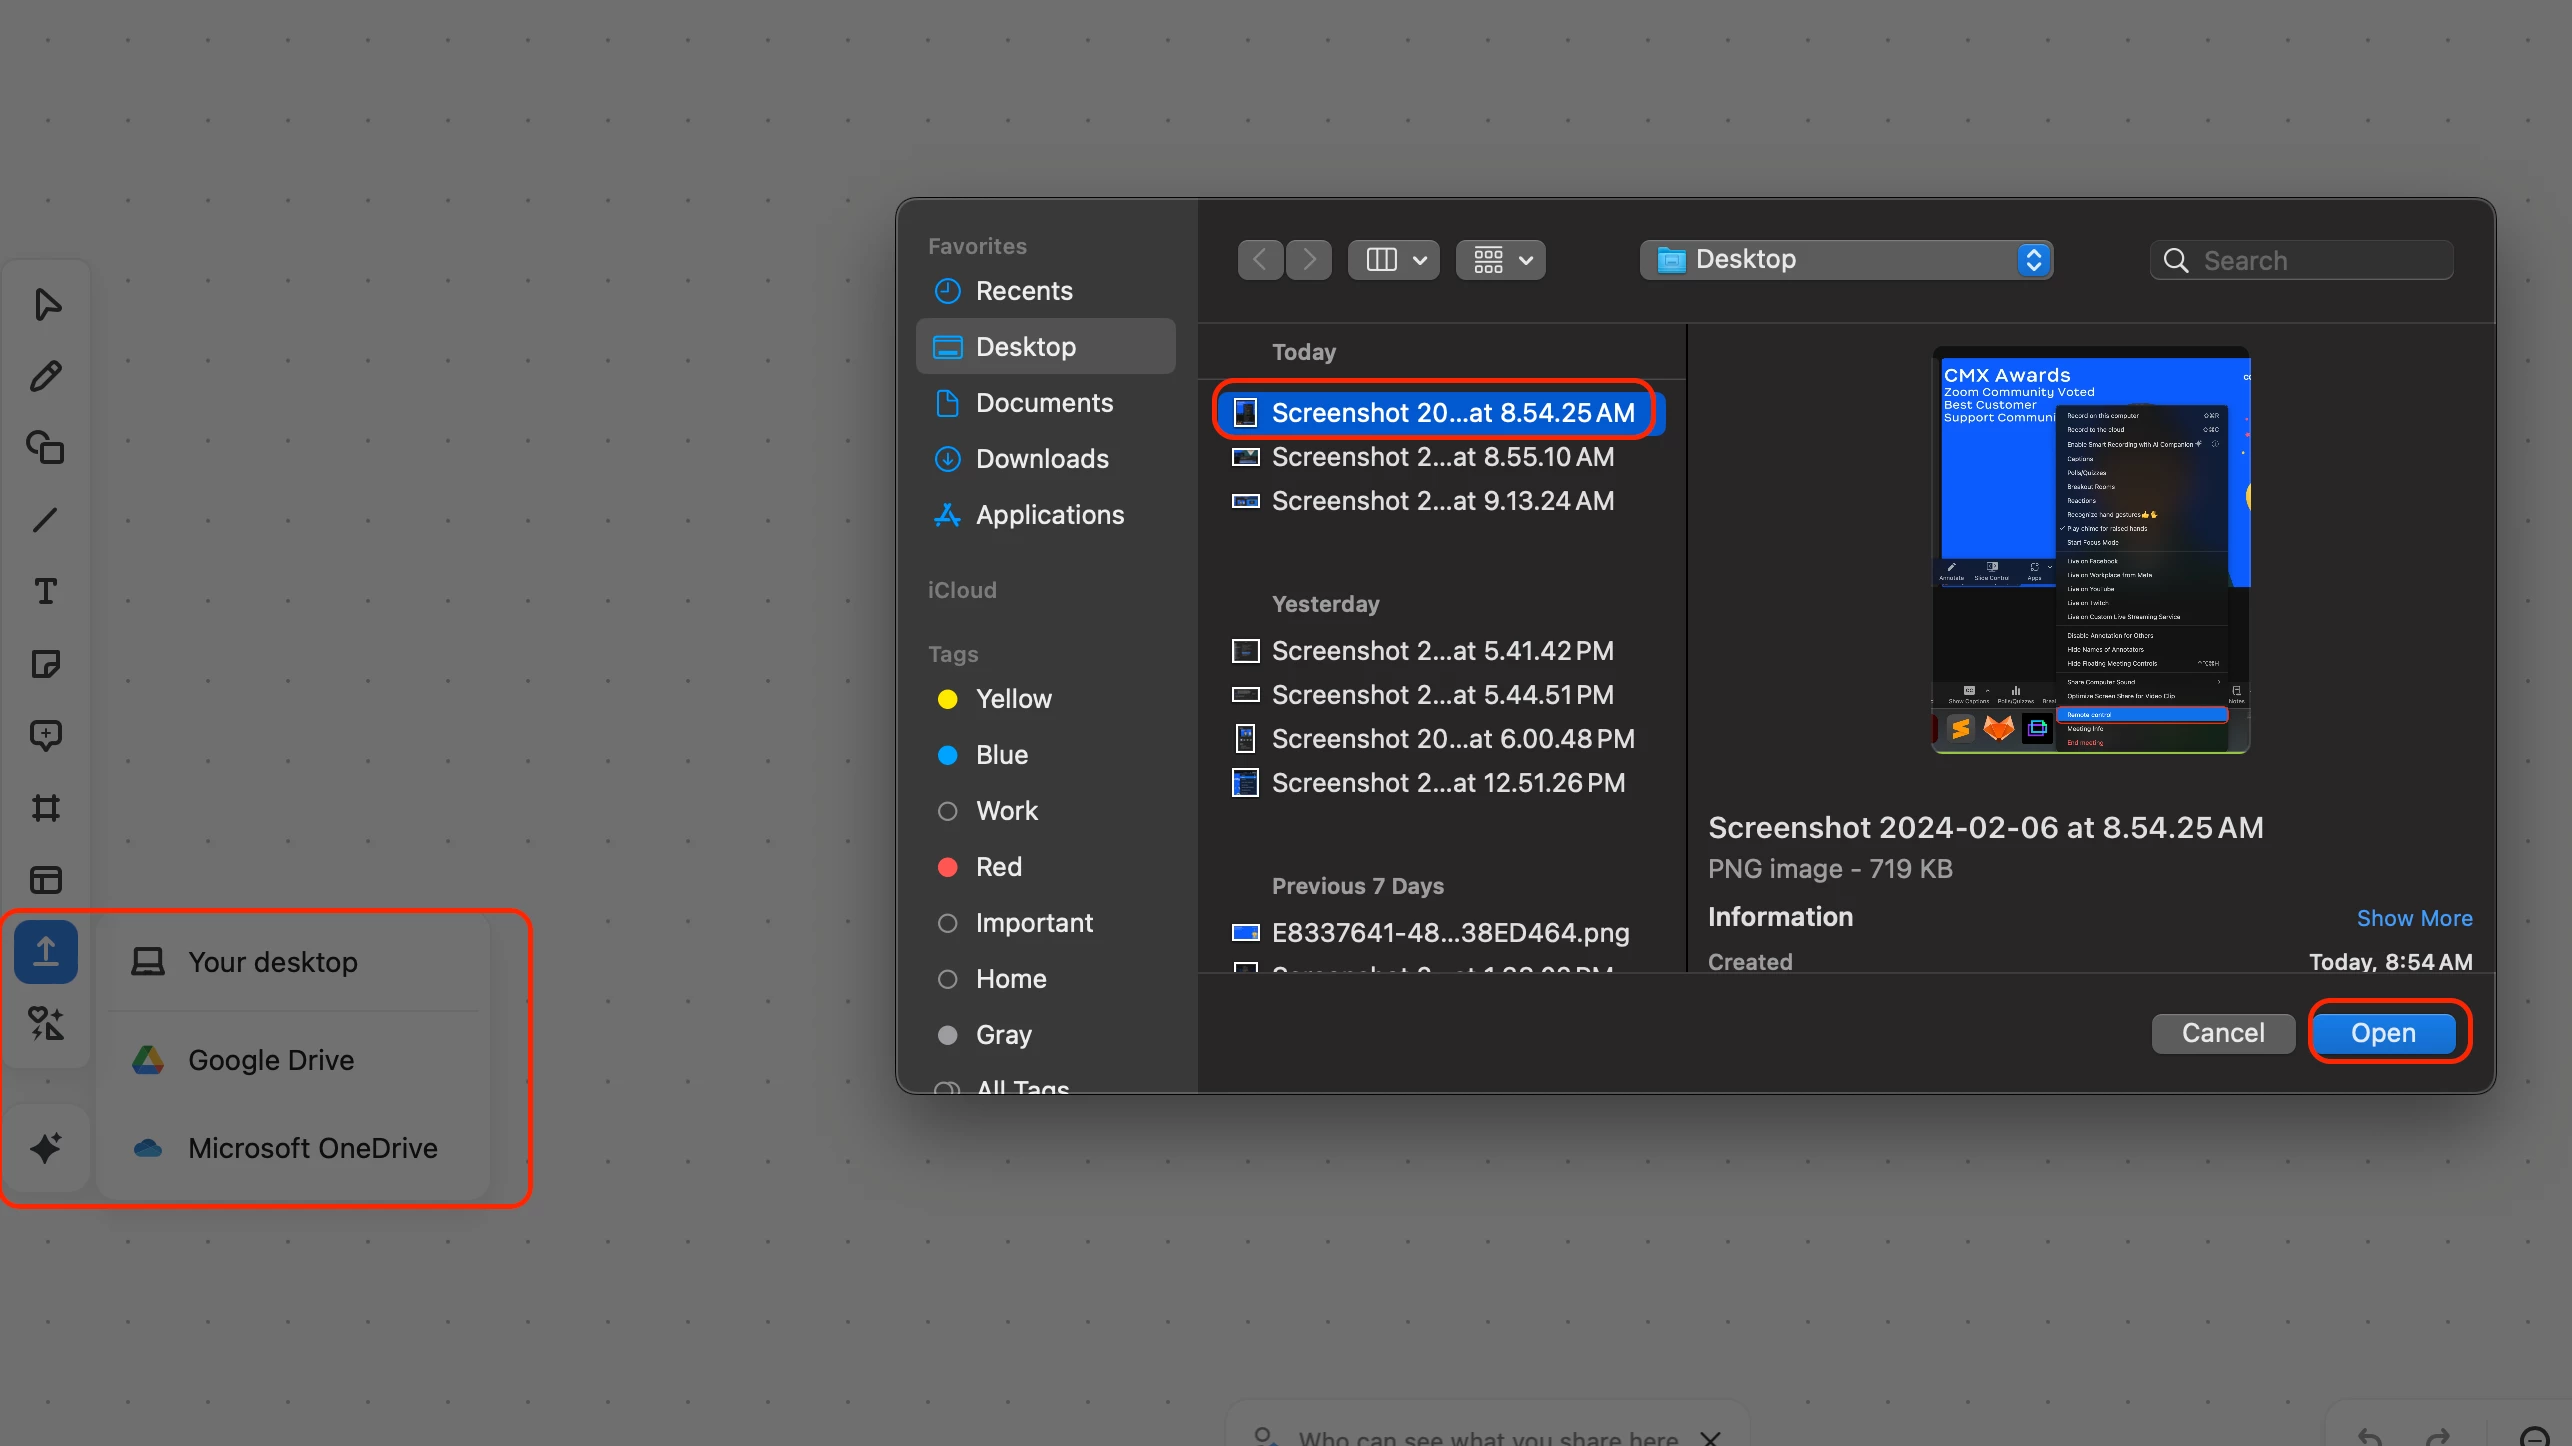Select the pointer arrow tool
Screen dimensions: 2572x1446
46,304
